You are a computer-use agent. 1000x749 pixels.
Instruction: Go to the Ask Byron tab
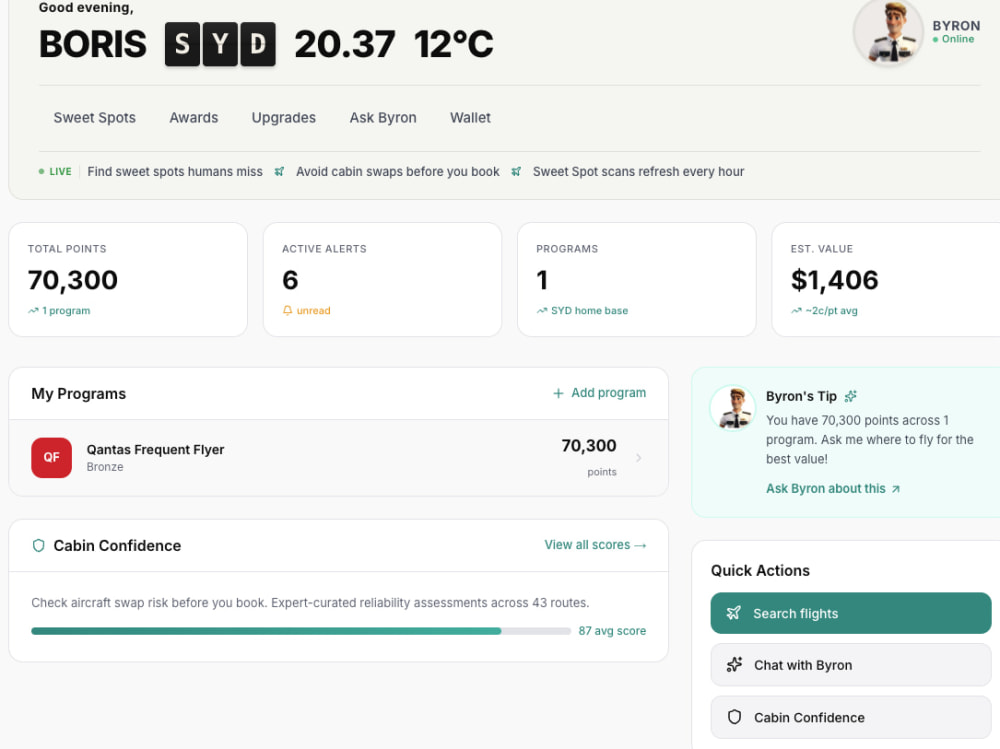click(x=383, y=117)
